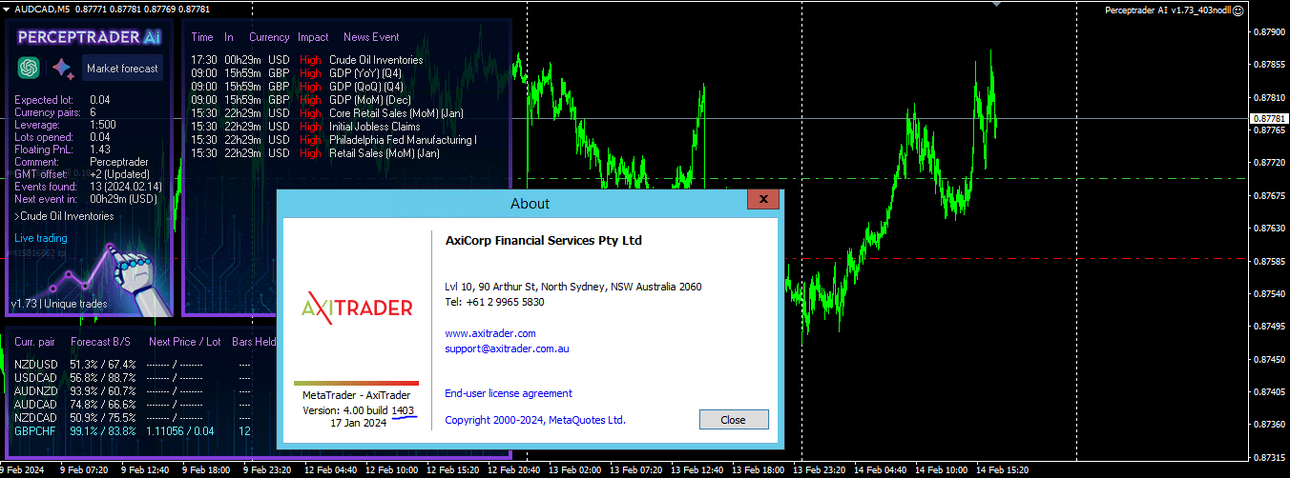Image resolution: width=1290 pixels, height=478 pixels.
Task: Click support@axitrader.com.au email link
Action: (507, 349)
